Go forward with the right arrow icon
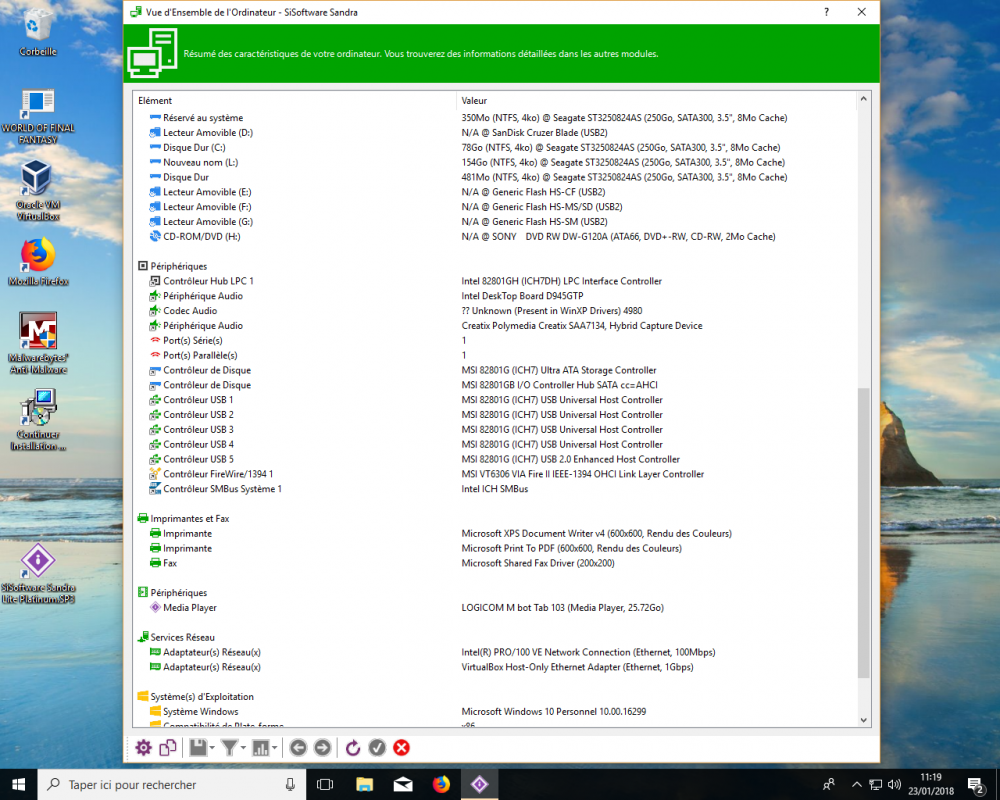Screen dimensions: 1000x800 click(322, 747)
